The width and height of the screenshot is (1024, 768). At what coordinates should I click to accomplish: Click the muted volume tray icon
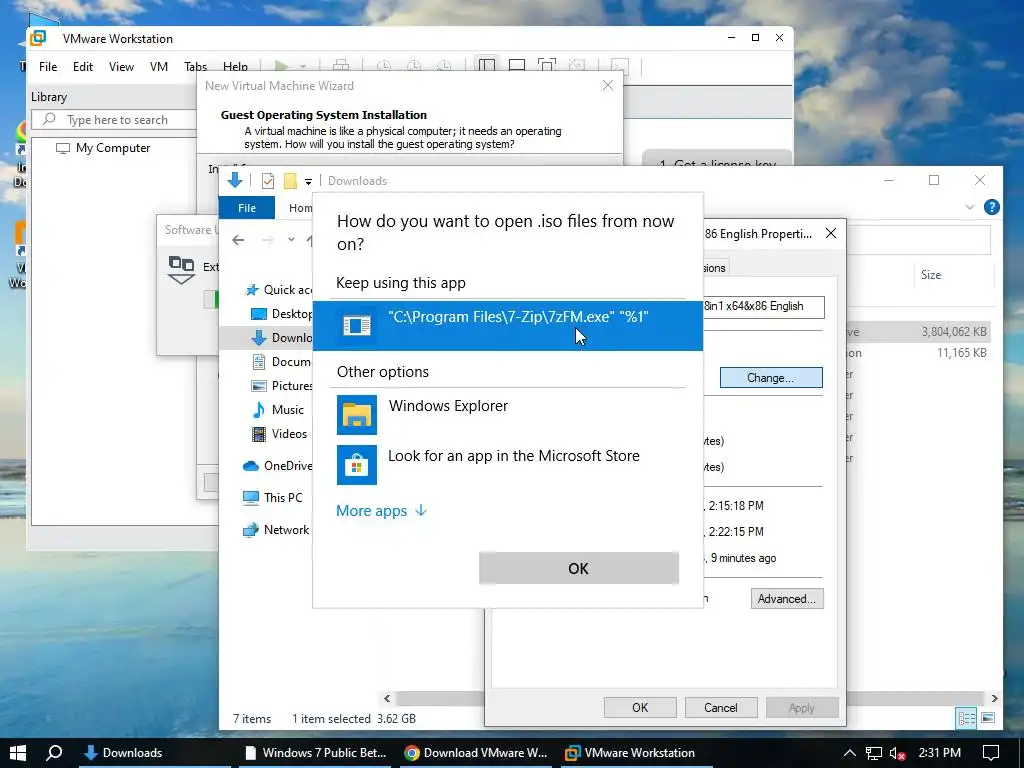click(x=897, y=753)
